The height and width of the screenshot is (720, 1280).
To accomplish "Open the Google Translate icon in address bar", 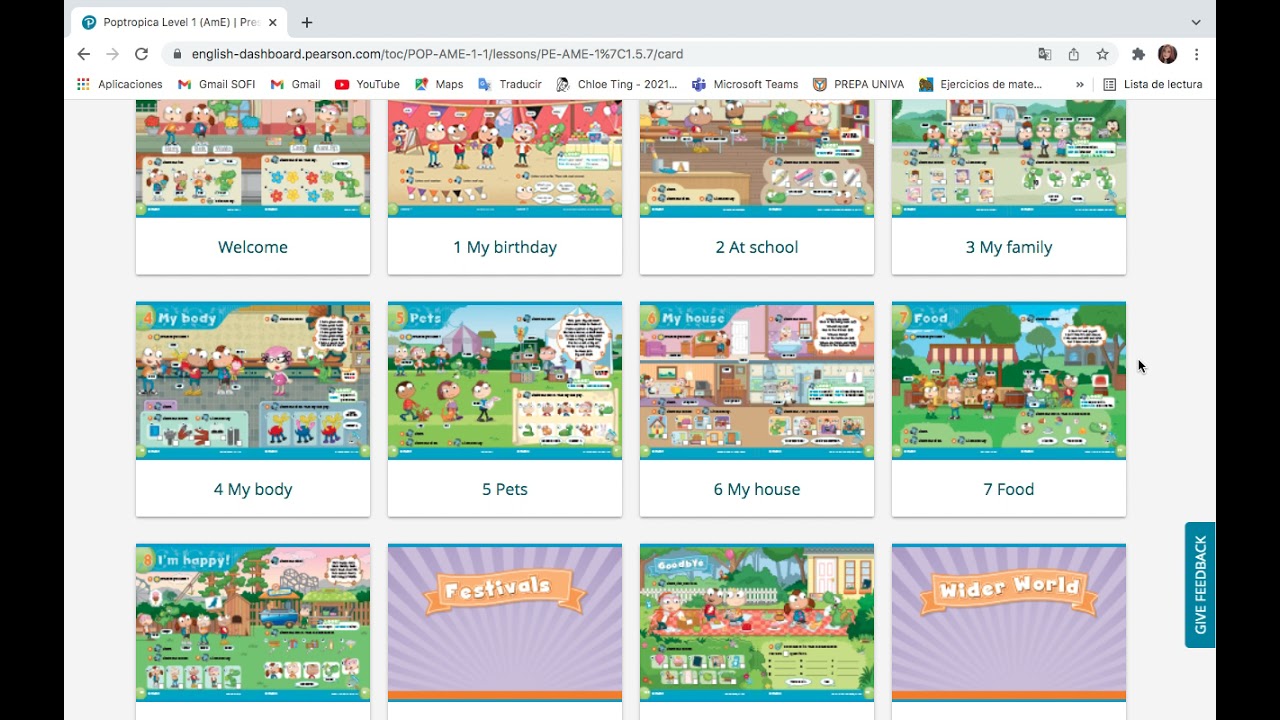I will coord(1044,54).
